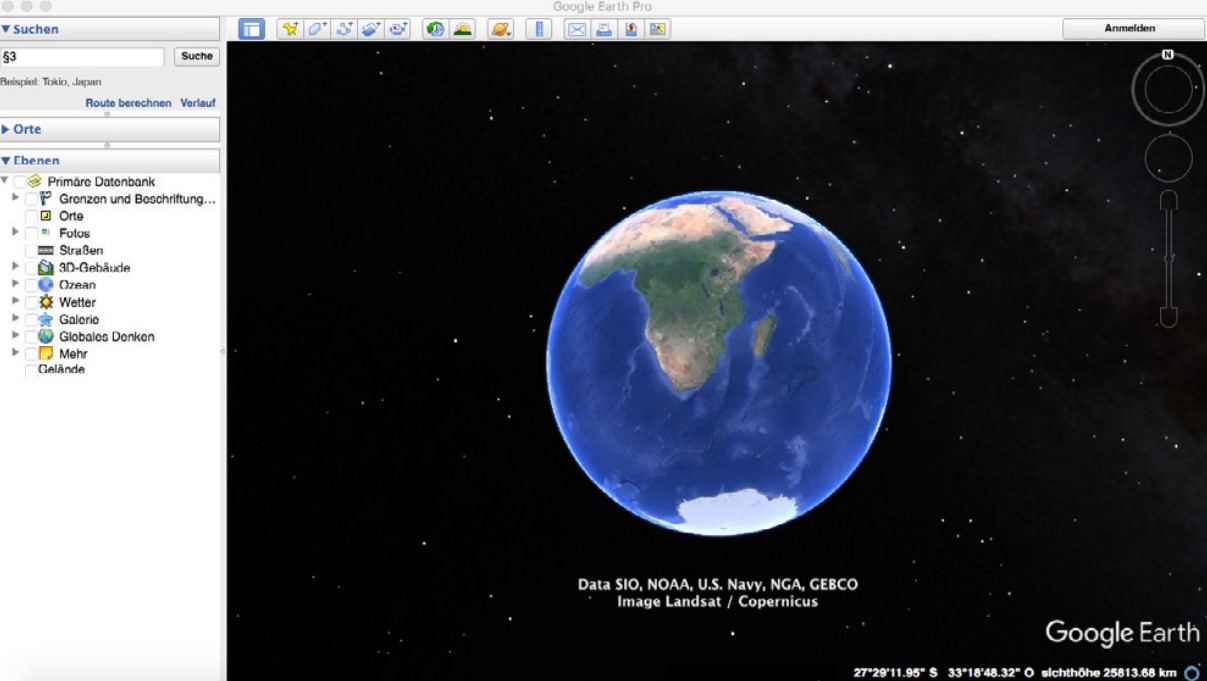1207x681 pixels.
Task: Expand the Fotos folder
Action: tap(16, 232)
